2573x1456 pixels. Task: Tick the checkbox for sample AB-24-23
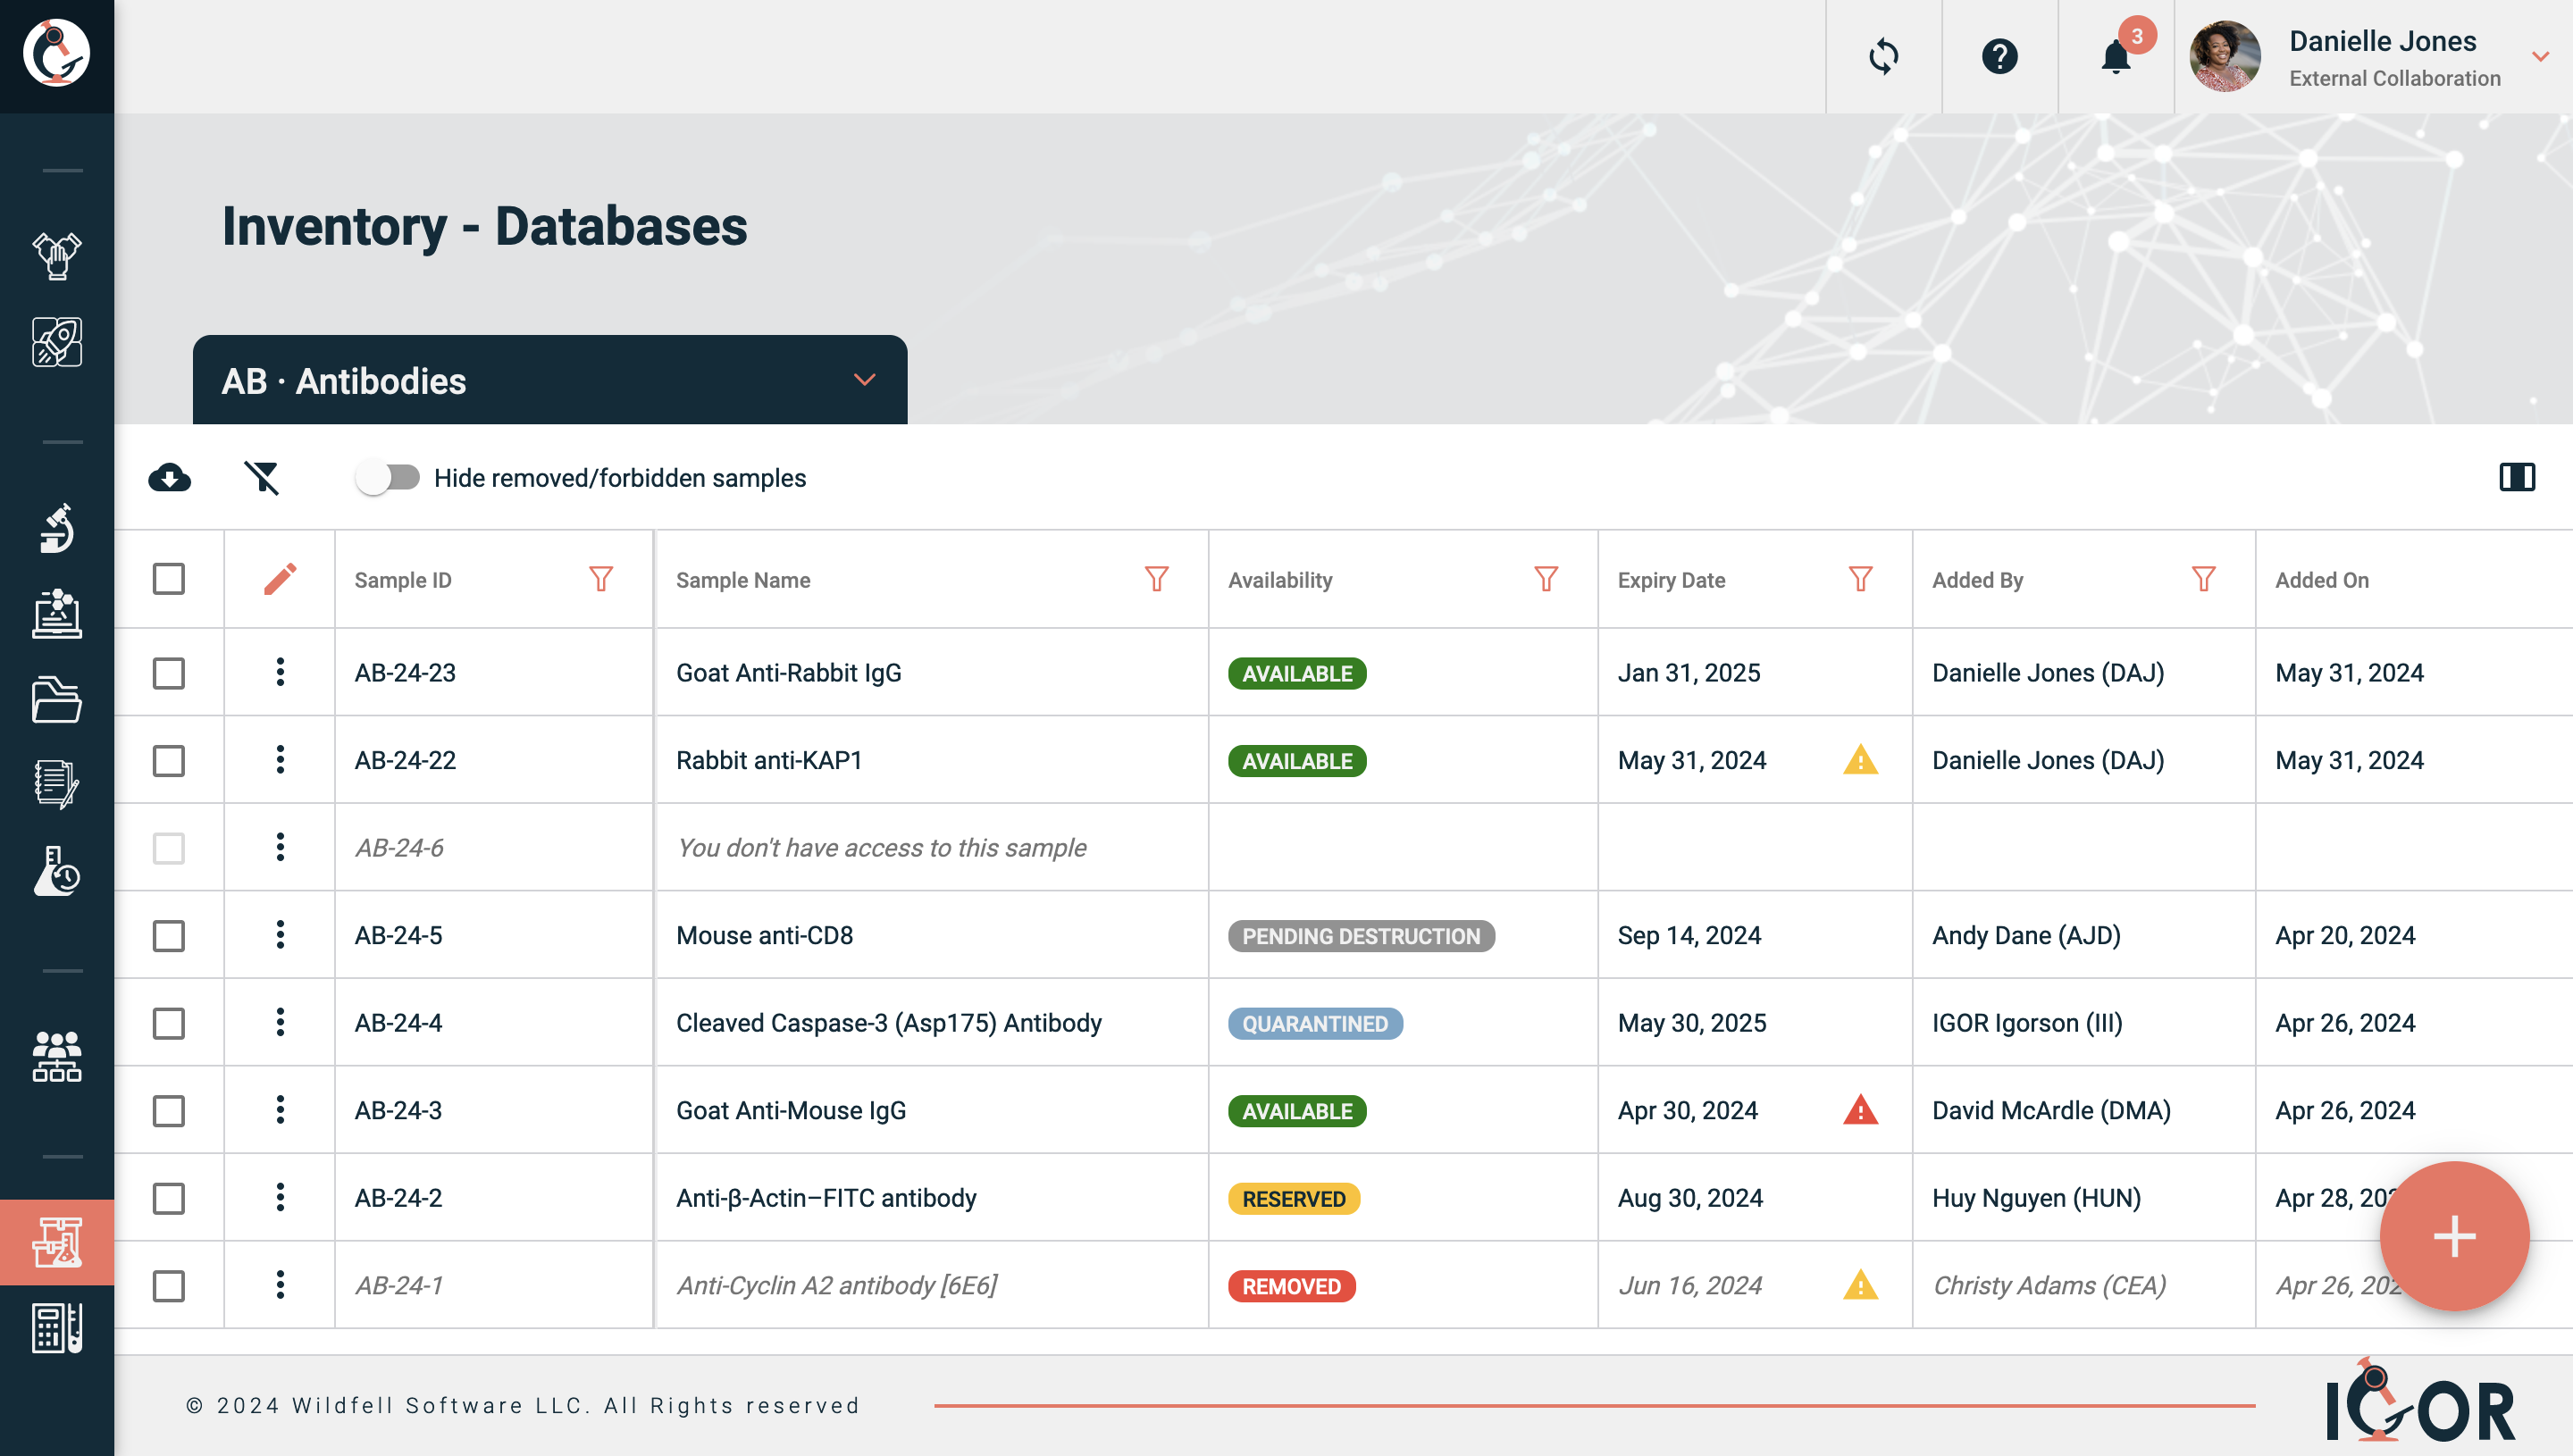[168, 672]
